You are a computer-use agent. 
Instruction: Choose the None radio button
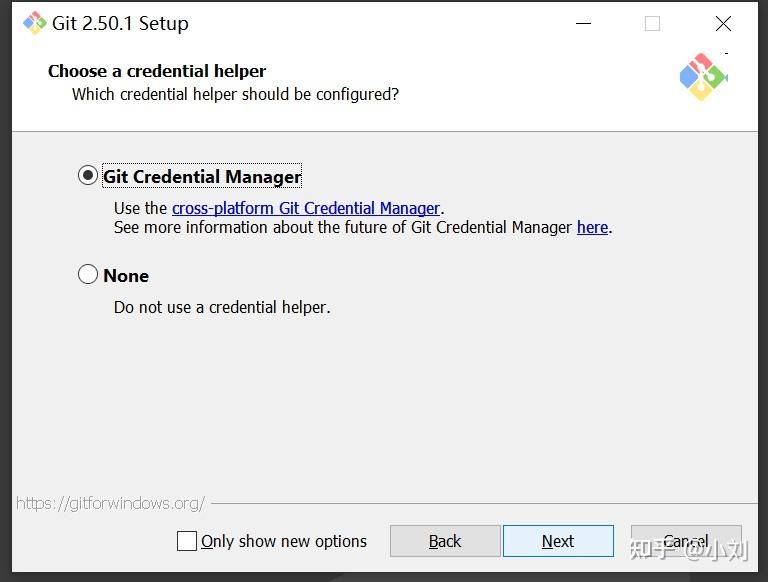tap(88, 274)
